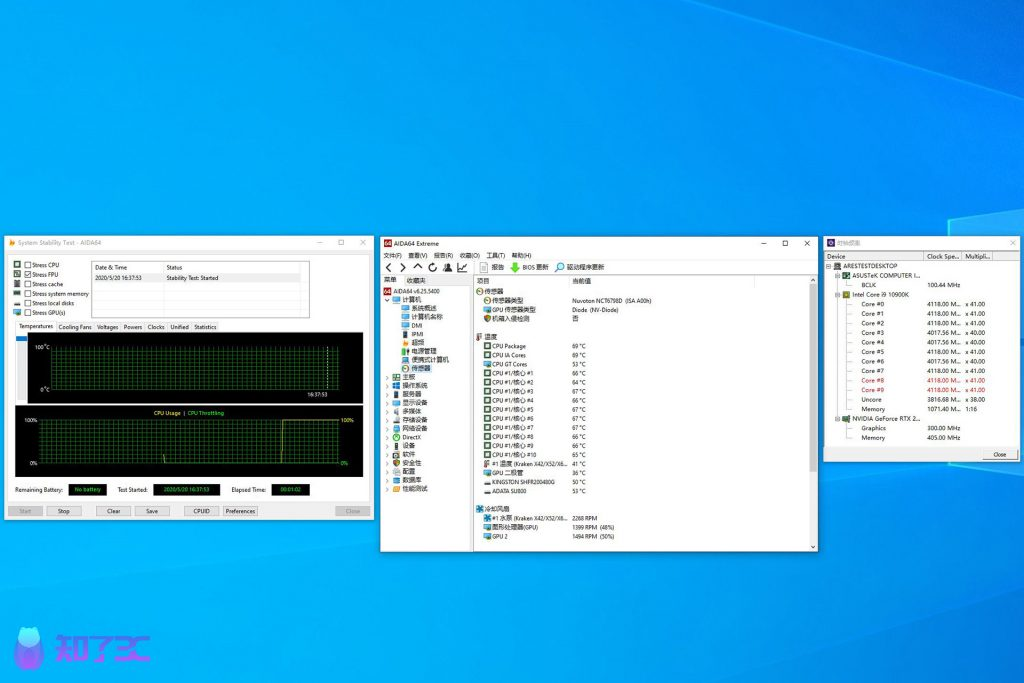The width and height of the screenshot is (1024, 683).
Task: Select 传感器 sensor node in the tree
Action: click(x=416, y=368)
